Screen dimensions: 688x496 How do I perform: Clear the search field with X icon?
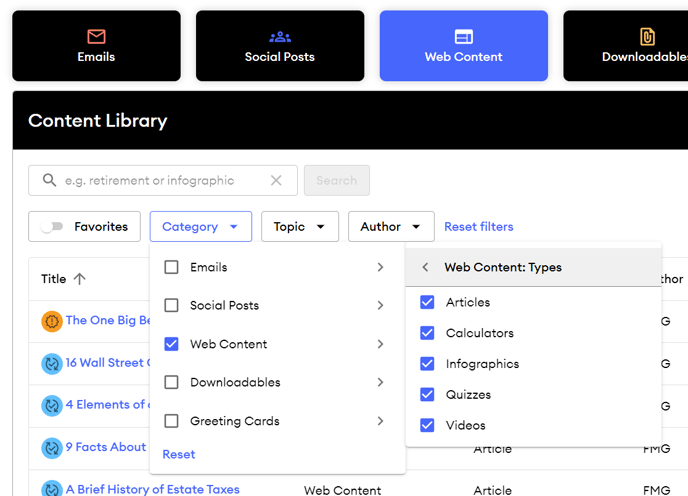(276, 181)
